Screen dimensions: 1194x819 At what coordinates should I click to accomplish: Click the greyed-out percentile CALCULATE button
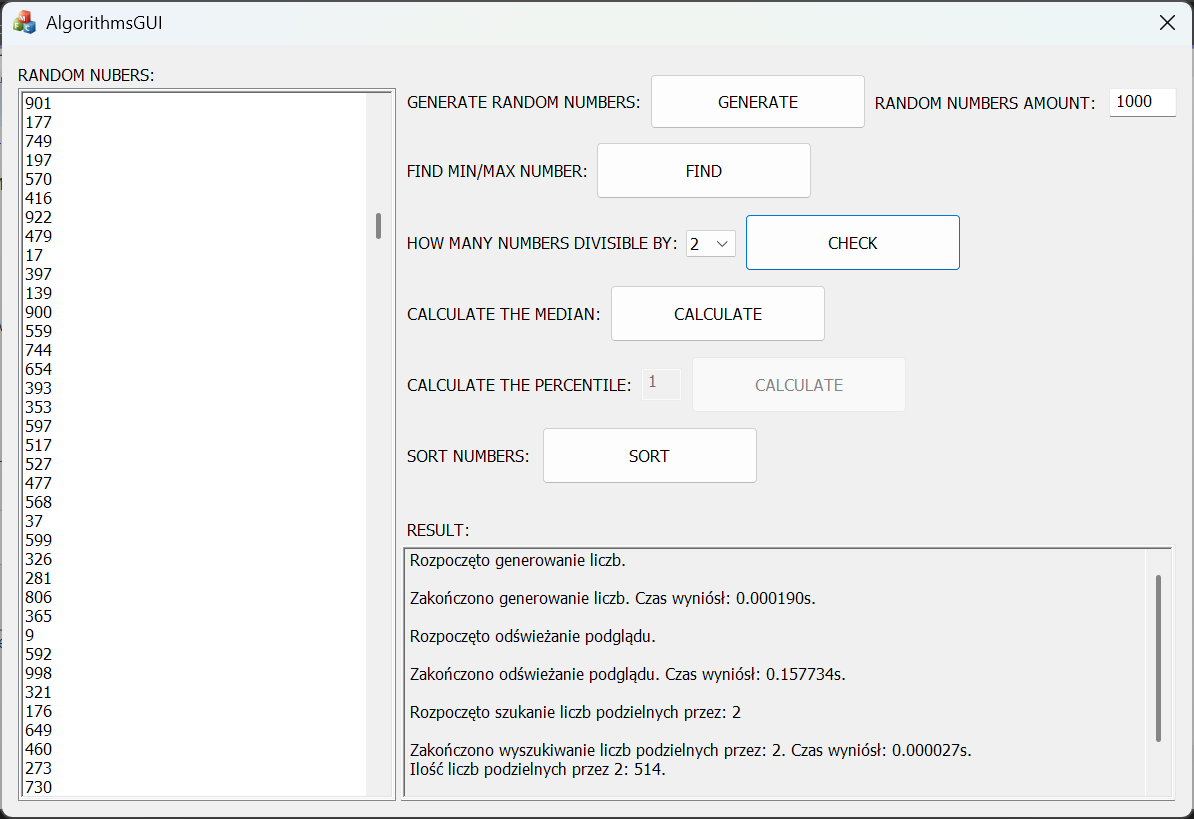798,385
